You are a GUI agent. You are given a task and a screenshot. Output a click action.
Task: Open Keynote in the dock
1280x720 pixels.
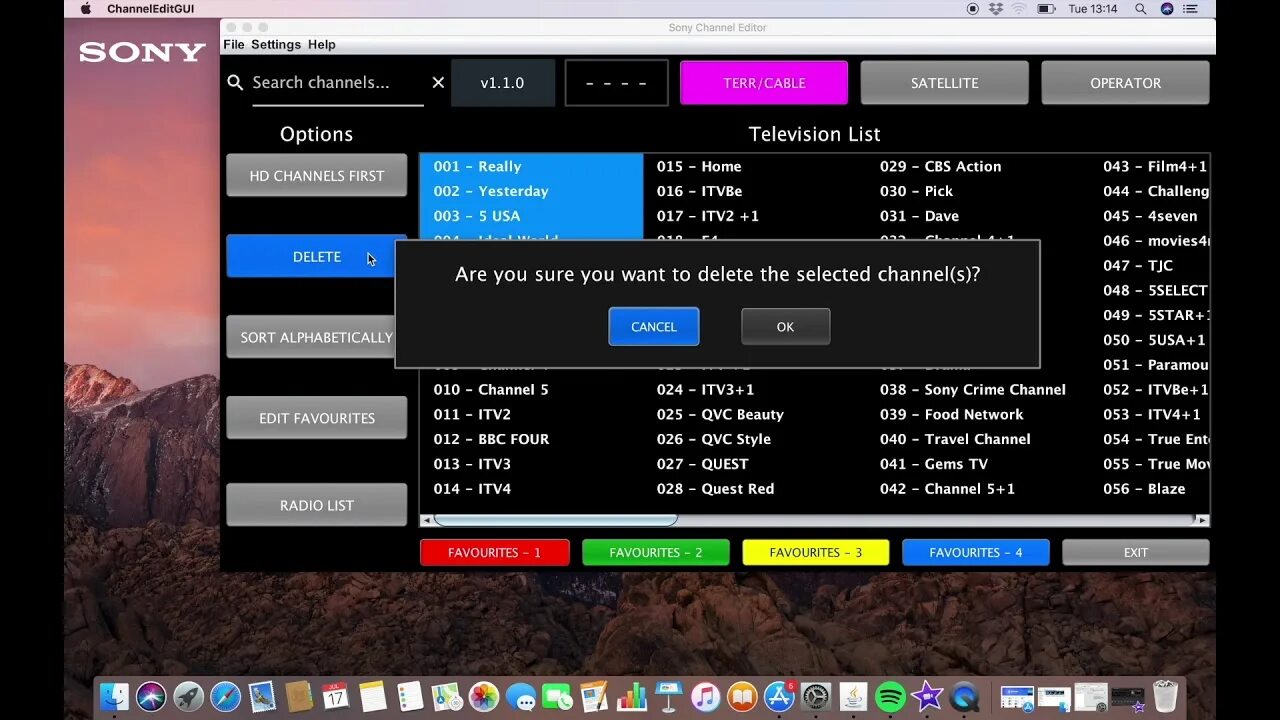click(668, 697)
